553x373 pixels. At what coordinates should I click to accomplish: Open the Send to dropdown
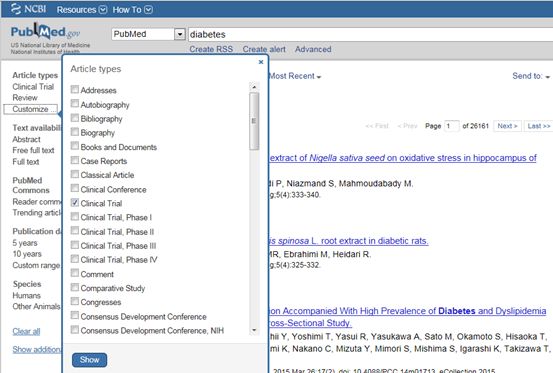point(531,76)
